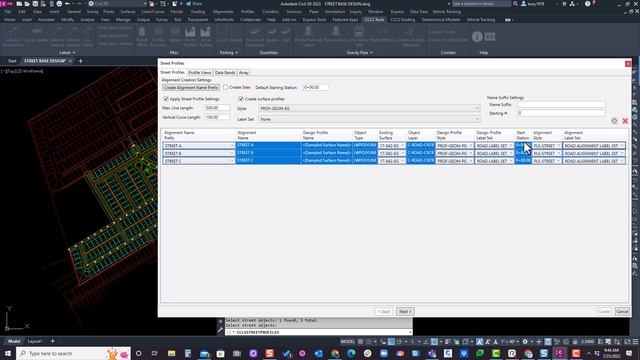
Task: Add a new layout with plus icon
Action: tap(52, 341)
